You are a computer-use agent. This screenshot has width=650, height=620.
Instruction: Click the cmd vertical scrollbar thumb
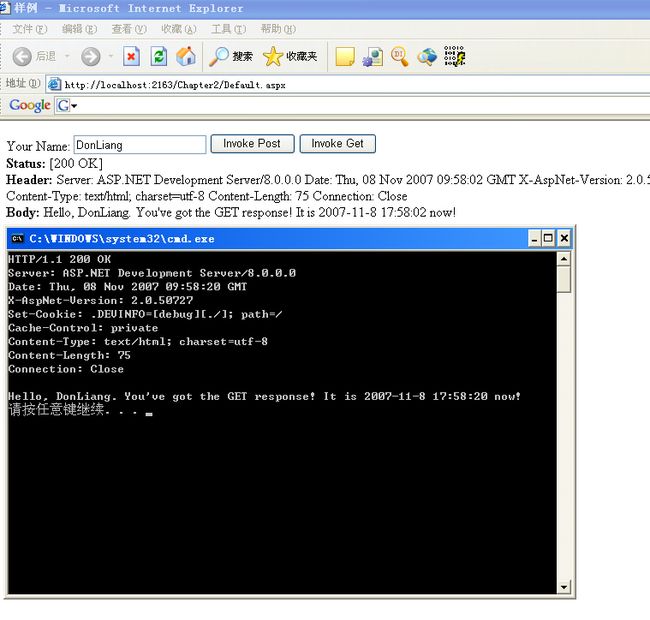click(x=564, y=280)
